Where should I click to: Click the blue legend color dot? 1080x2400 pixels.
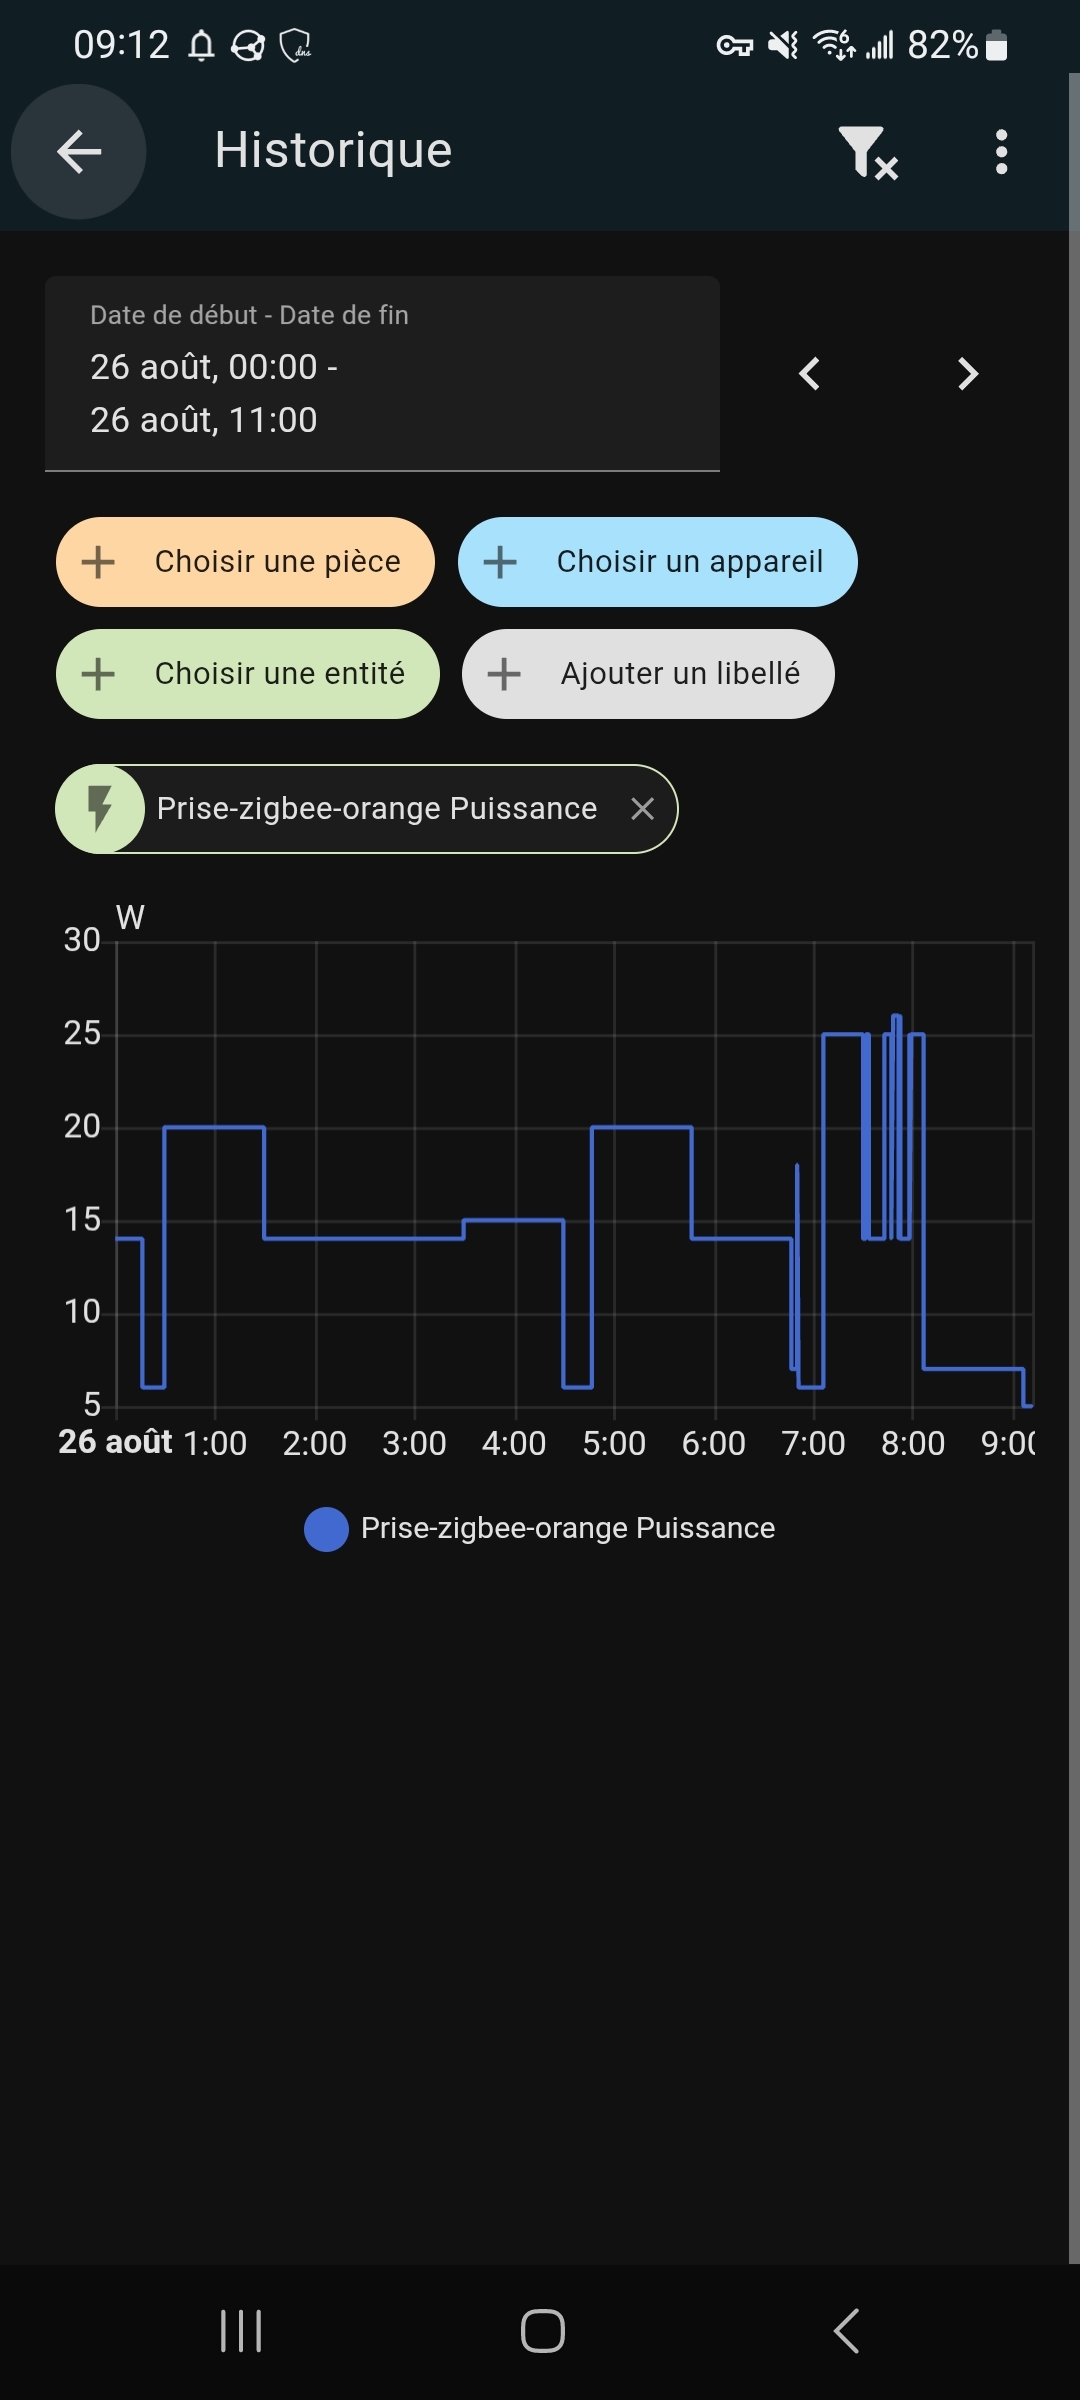326,1529
